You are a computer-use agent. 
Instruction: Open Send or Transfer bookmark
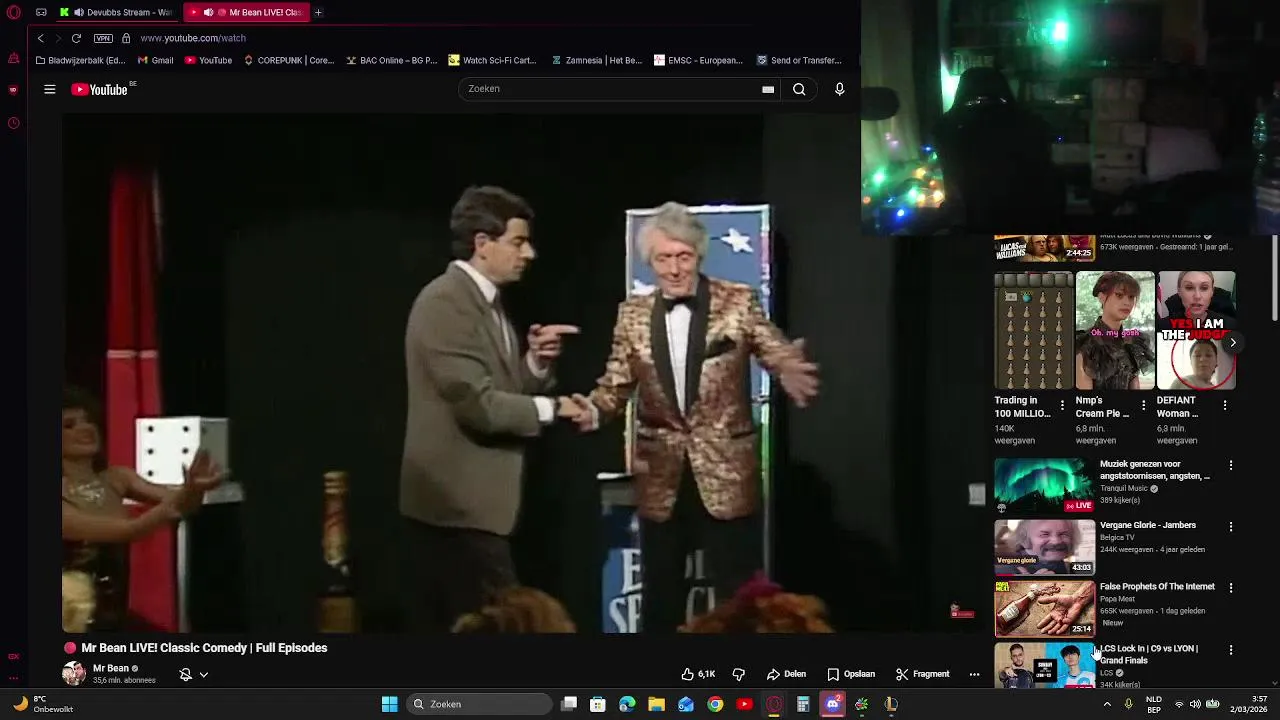[799, 60]
